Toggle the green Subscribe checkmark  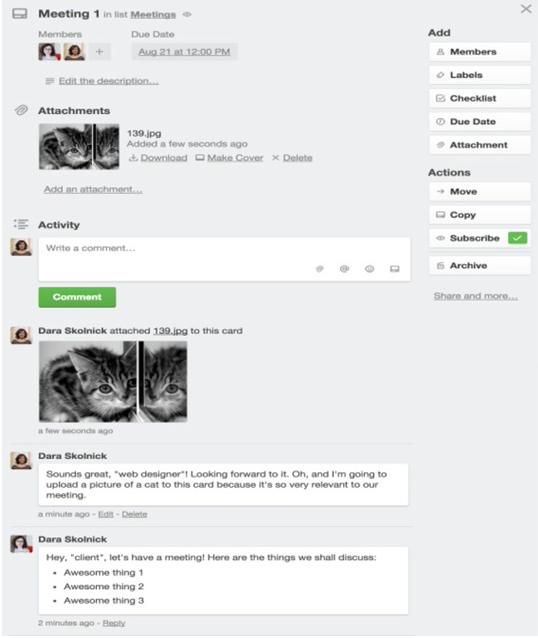pyautogui.click(x=518, y=238)
